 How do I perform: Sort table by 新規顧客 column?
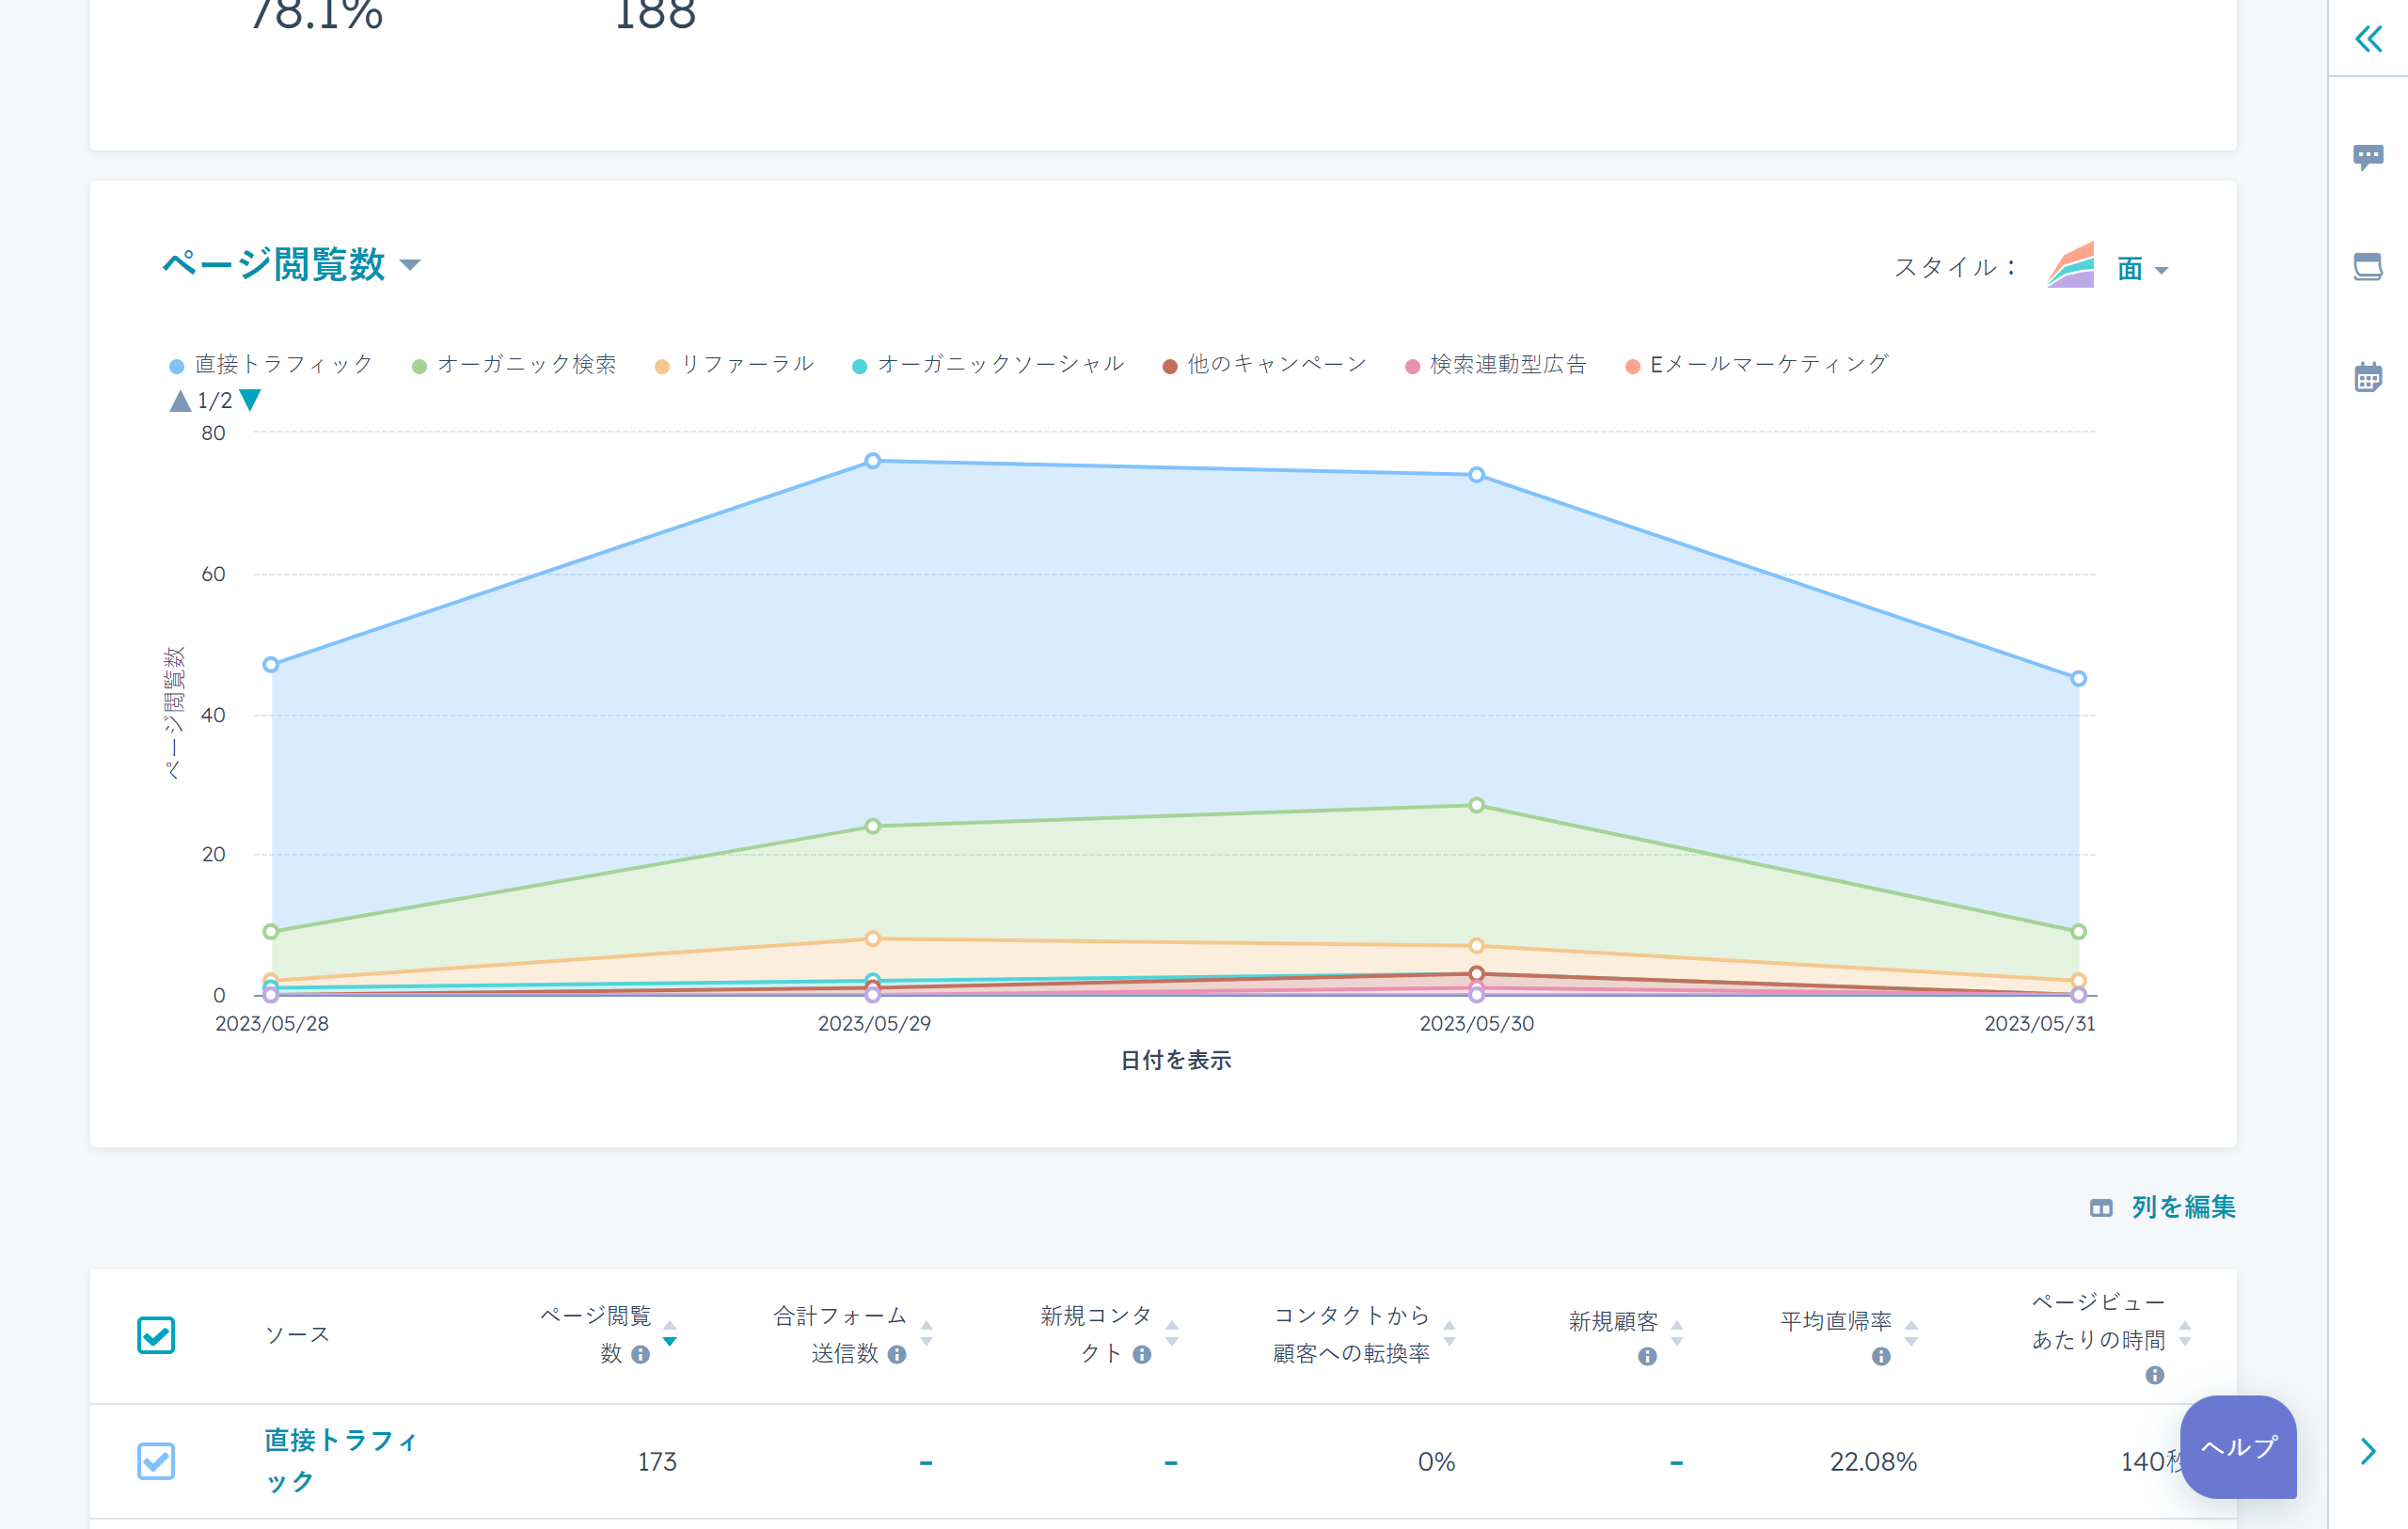point(1677,1334)
